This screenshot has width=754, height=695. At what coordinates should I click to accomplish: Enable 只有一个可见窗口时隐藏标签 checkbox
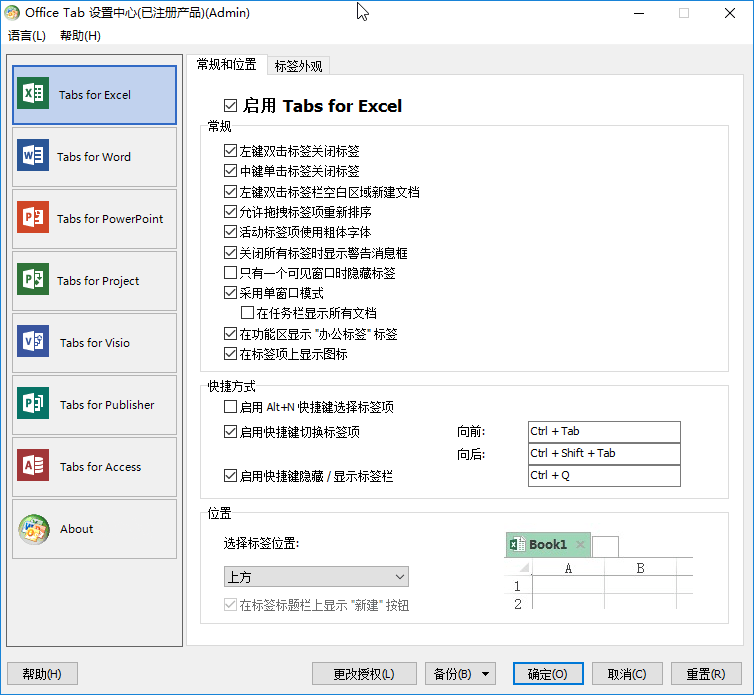point(230,273)
